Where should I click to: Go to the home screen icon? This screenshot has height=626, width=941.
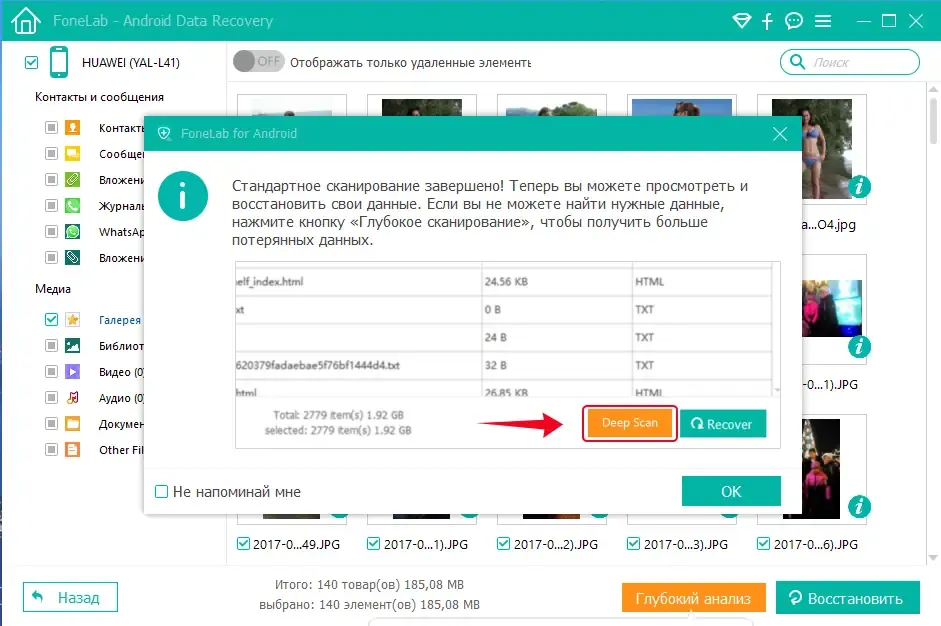pos(25,20)
